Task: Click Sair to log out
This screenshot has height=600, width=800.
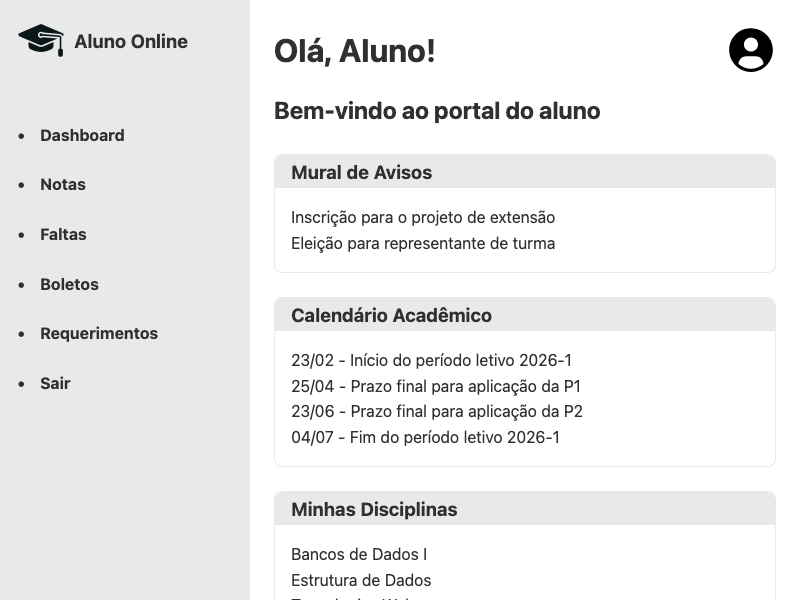Action: 55,383
